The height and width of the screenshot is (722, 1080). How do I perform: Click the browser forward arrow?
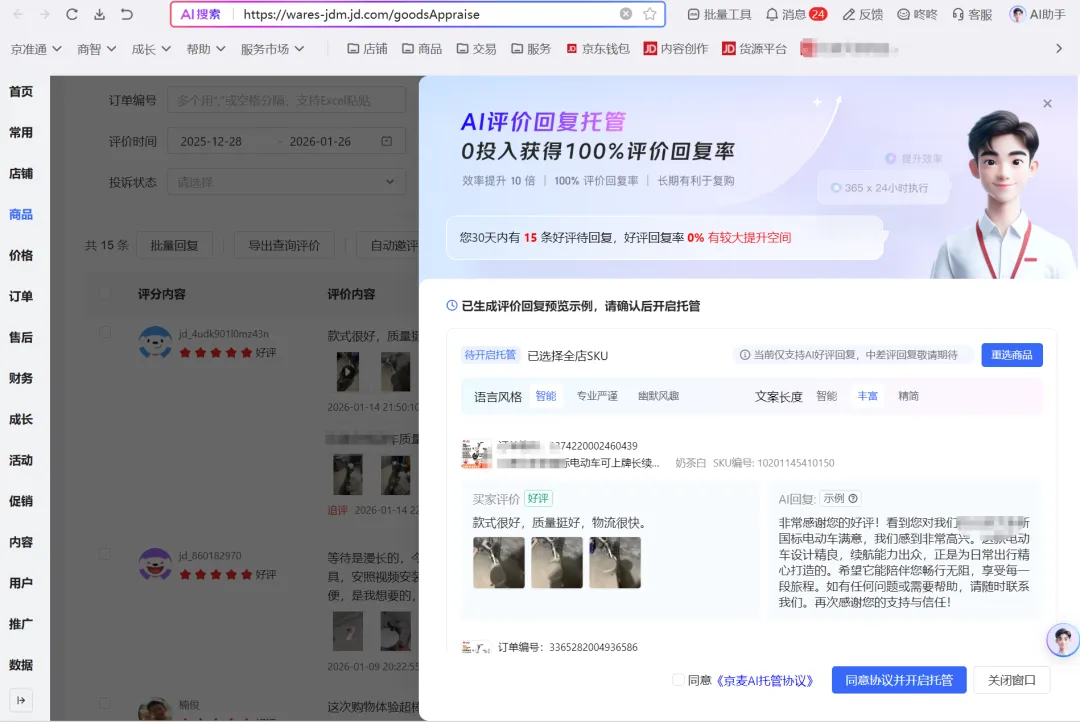point(45,14)
